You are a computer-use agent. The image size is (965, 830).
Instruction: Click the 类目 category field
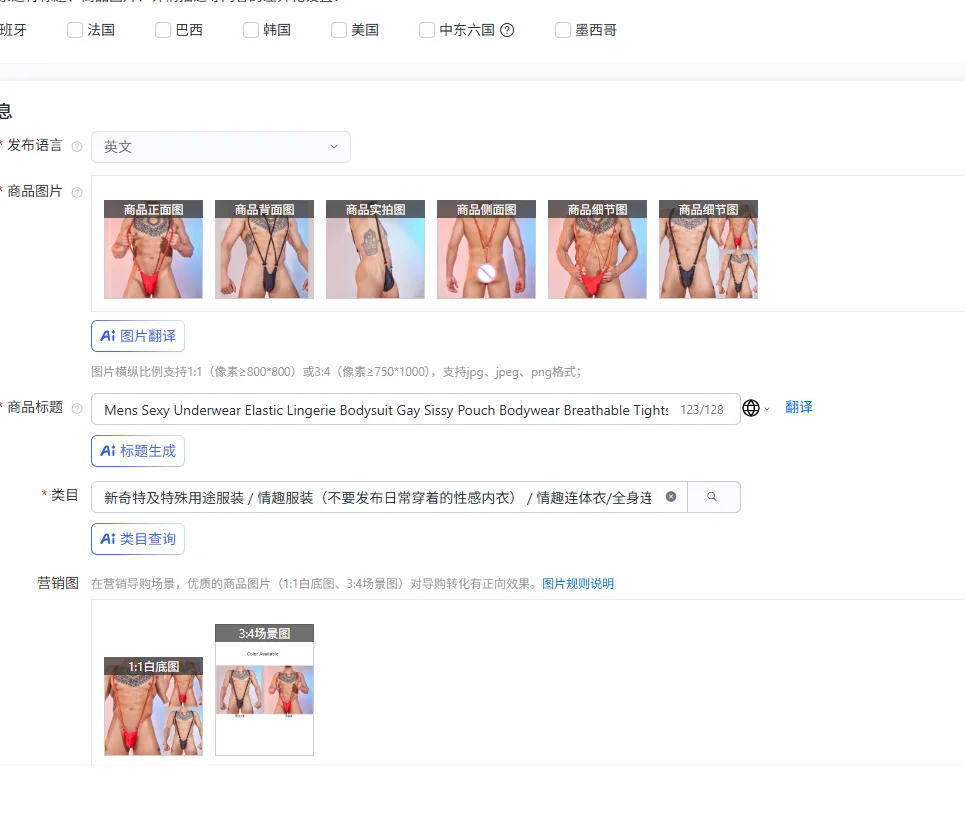click(389, 497)
